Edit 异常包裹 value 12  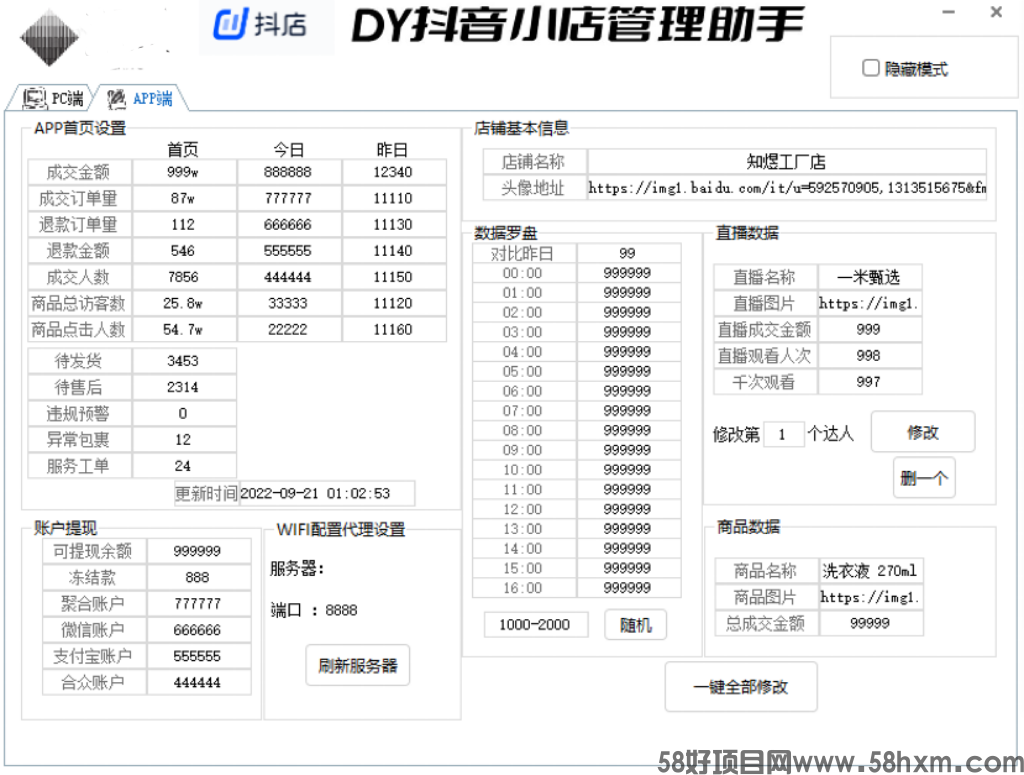coord(184,439)
